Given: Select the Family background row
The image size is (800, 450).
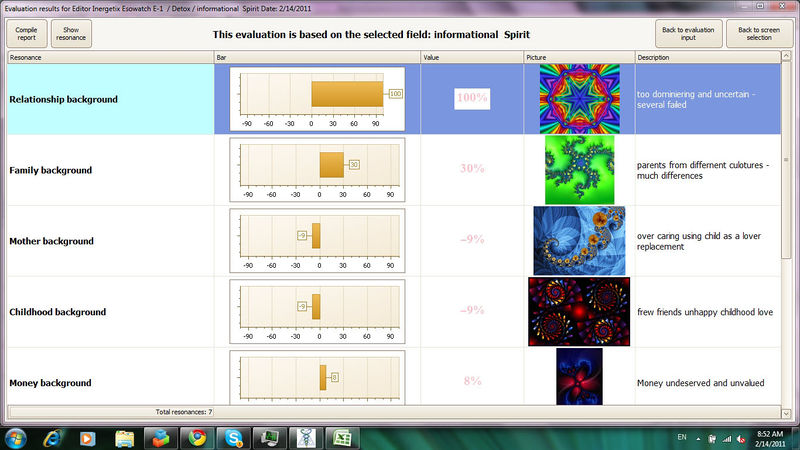Looking at the screenshot, I should [x=110, y=170].
